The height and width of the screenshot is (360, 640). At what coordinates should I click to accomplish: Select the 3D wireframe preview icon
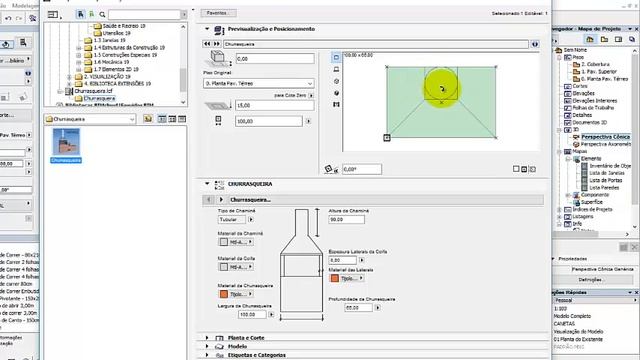pyautogui.click(x=336, y=81)
